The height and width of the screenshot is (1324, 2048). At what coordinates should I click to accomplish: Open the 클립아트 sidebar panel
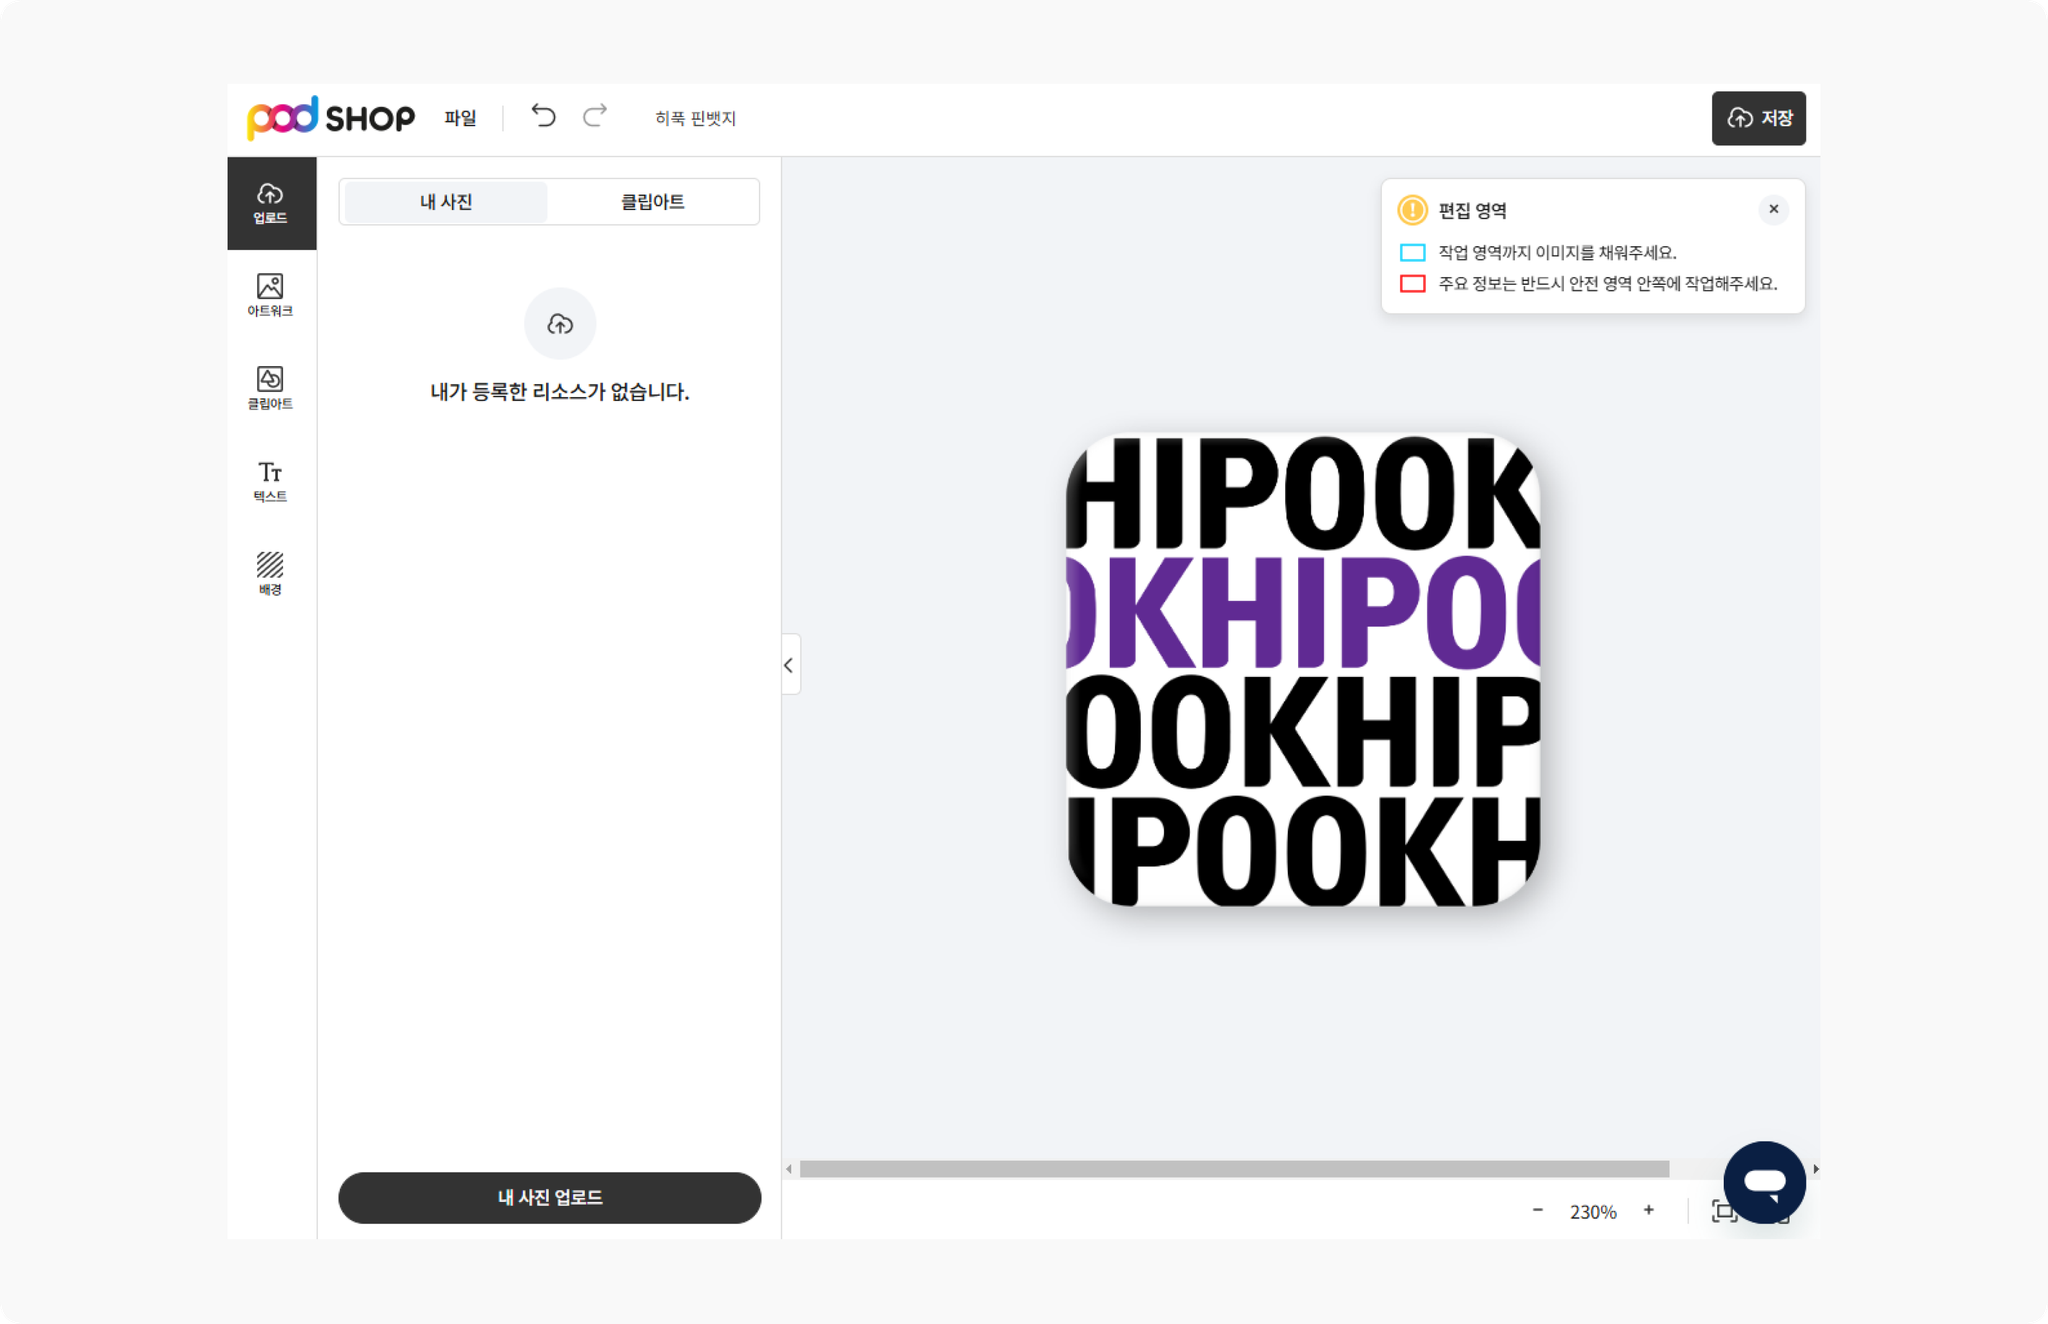coord(271,388)
